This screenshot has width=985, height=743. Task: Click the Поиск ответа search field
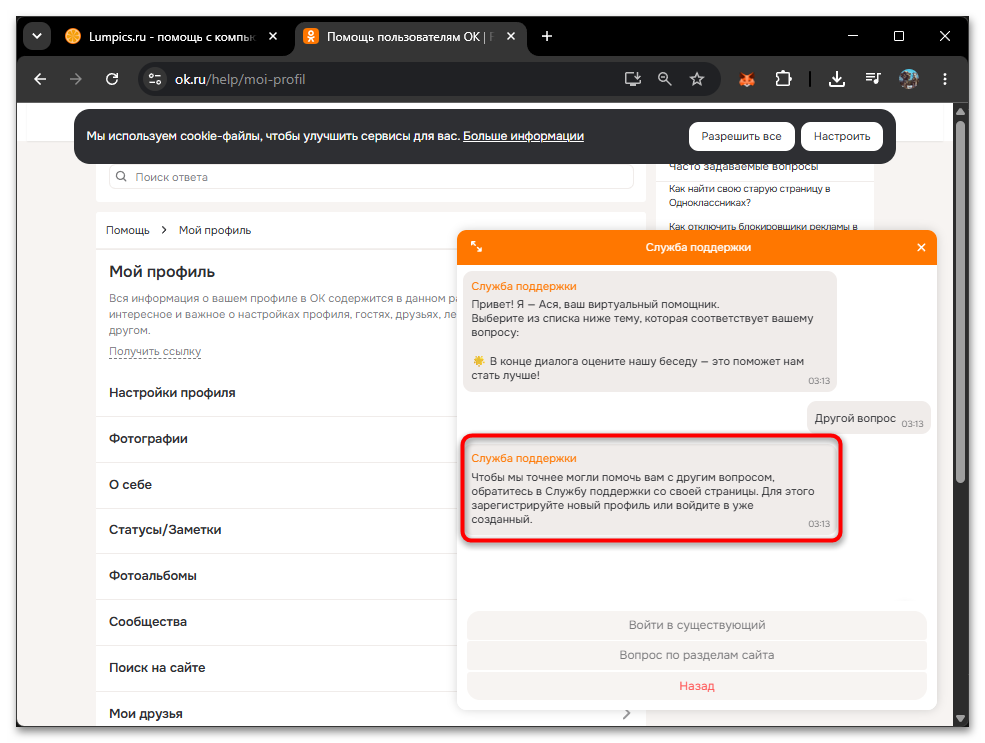pyautogui.click(x=371, y=177)
